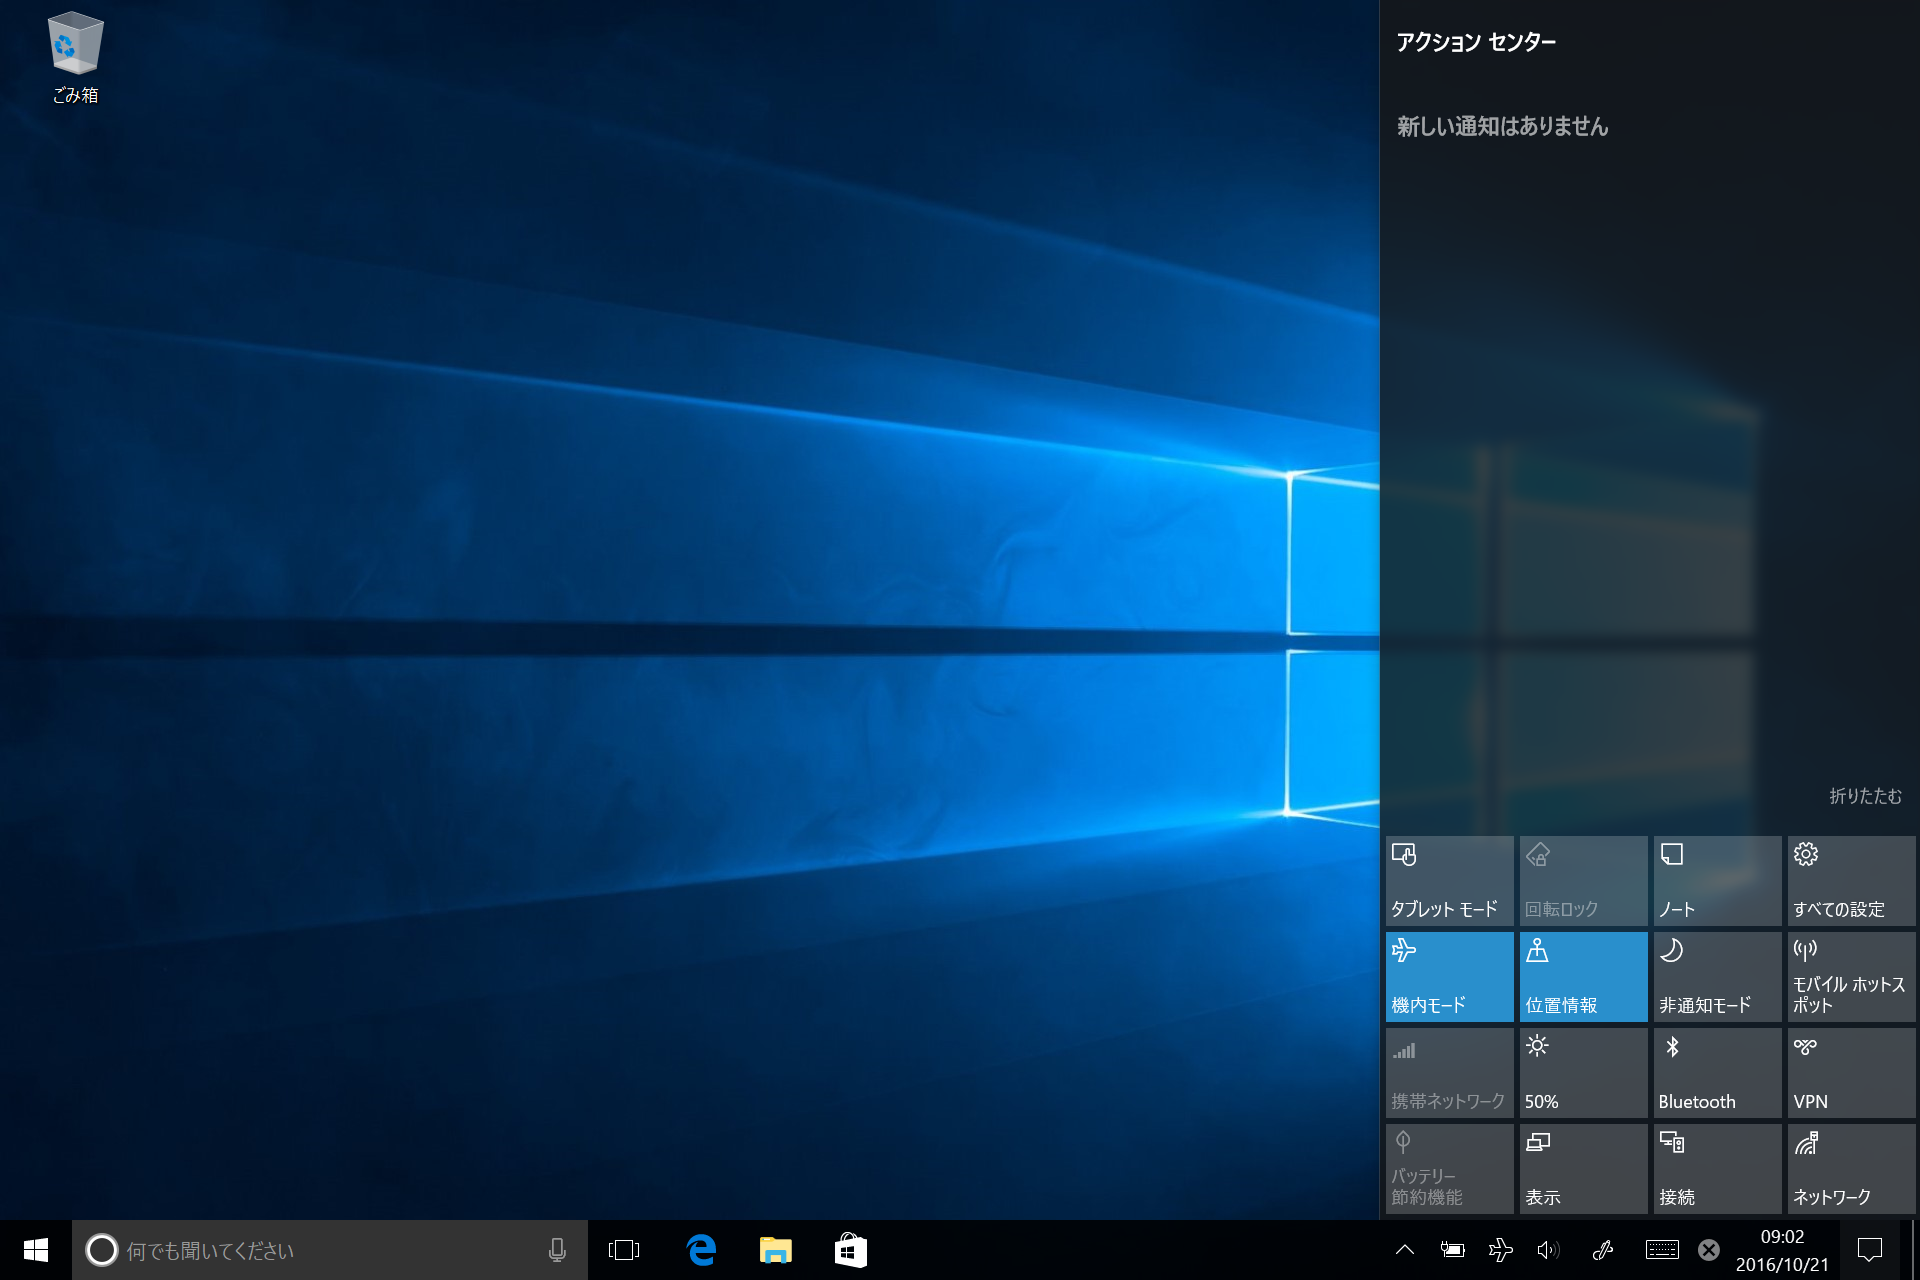Image resolution: width=1920 pixels, height=1280 pixels.
Task: Turn off Airplane mode (機内モード) tile
Action: pos(1449,977)
